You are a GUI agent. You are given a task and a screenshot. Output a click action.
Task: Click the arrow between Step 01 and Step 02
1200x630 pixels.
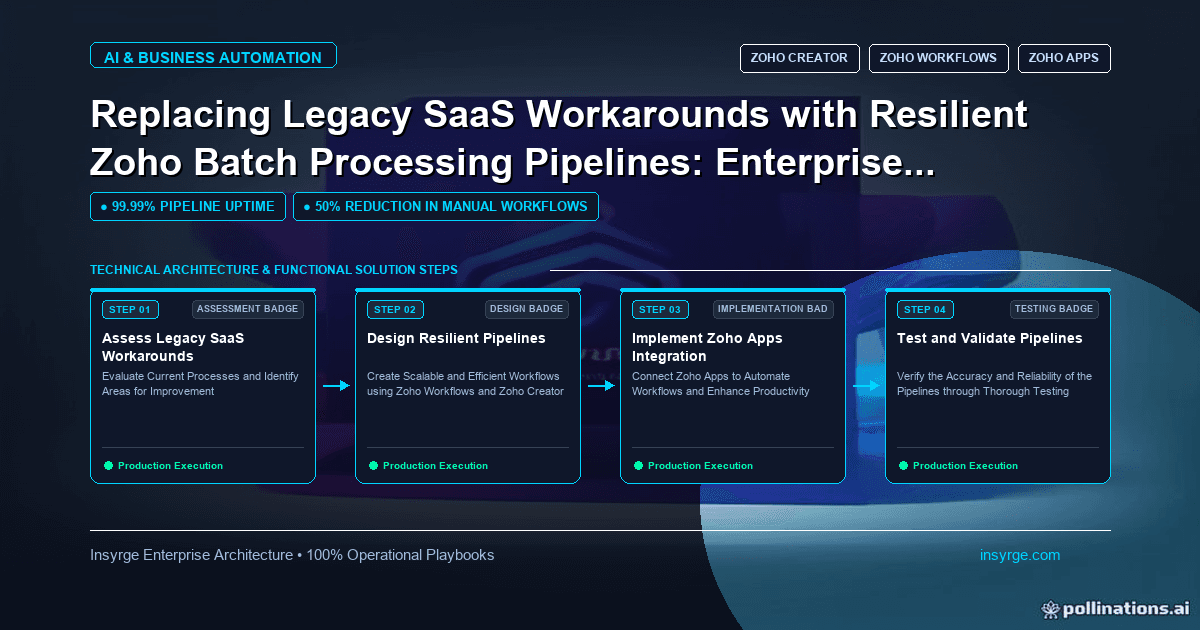(x=337, y=385)
